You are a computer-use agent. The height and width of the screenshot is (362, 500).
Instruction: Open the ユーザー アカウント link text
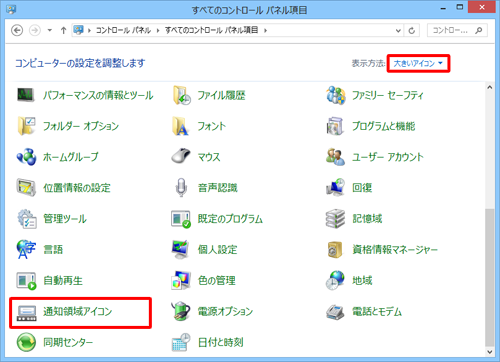click(x=388, y=157)
